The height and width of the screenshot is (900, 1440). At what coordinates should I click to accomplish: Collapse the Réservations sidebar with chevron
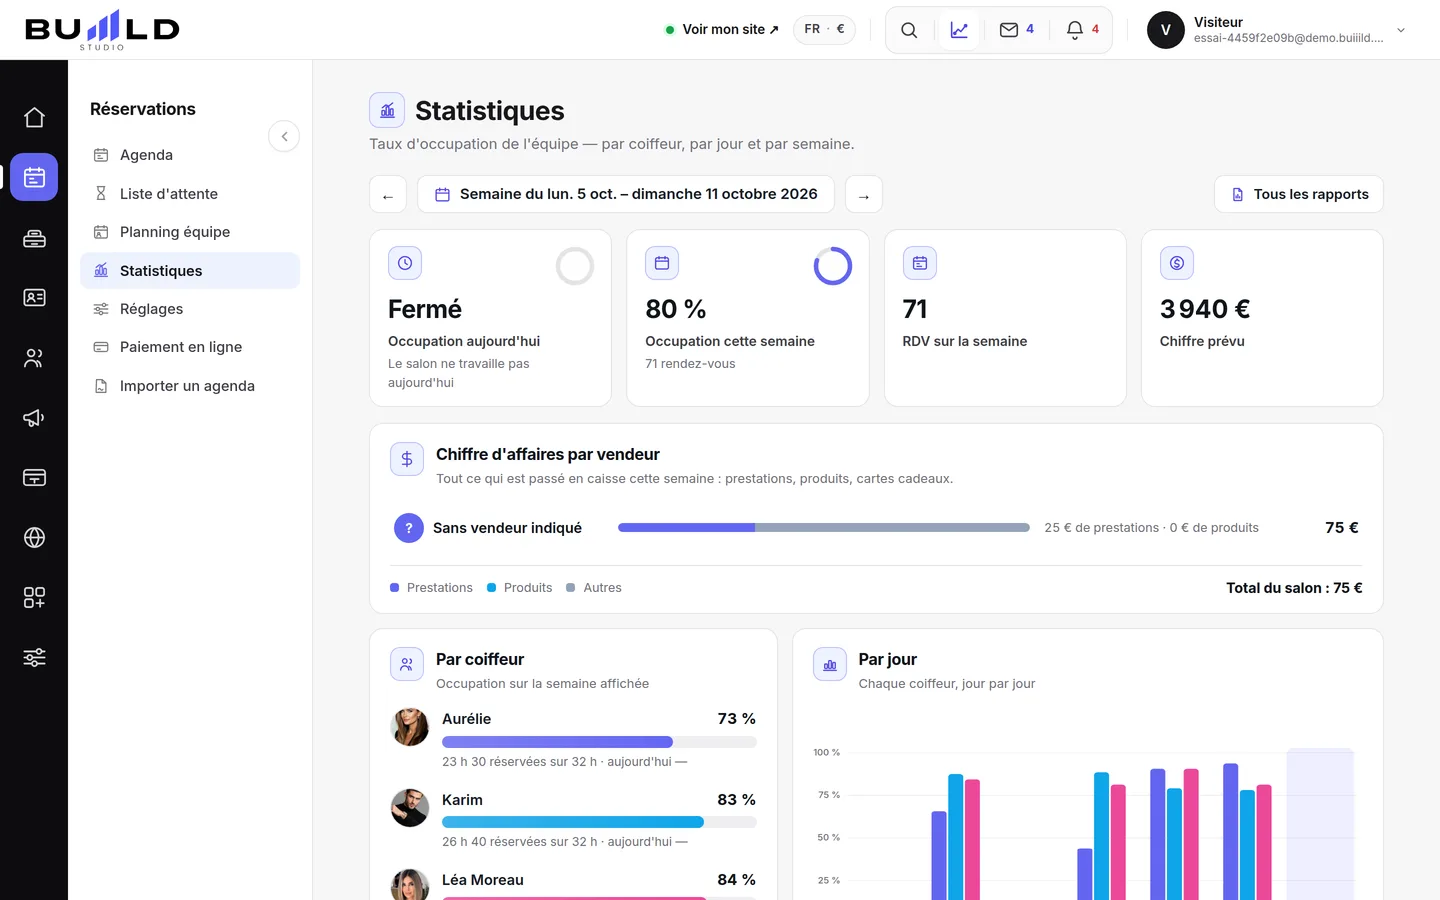click(284, 136)
